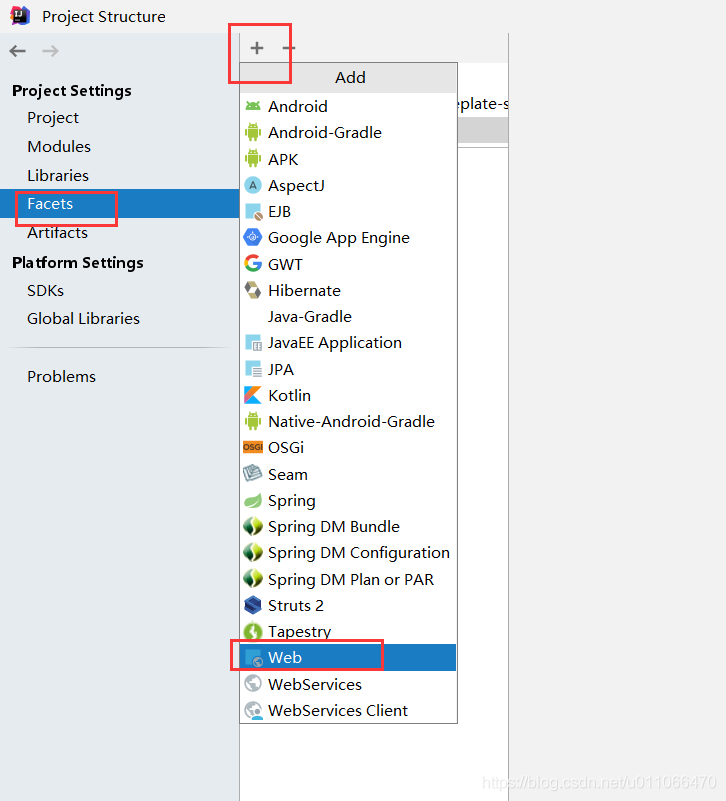726x801 pixels.
Task: Click the APK robot icon
Action: [x=253, y=159]
